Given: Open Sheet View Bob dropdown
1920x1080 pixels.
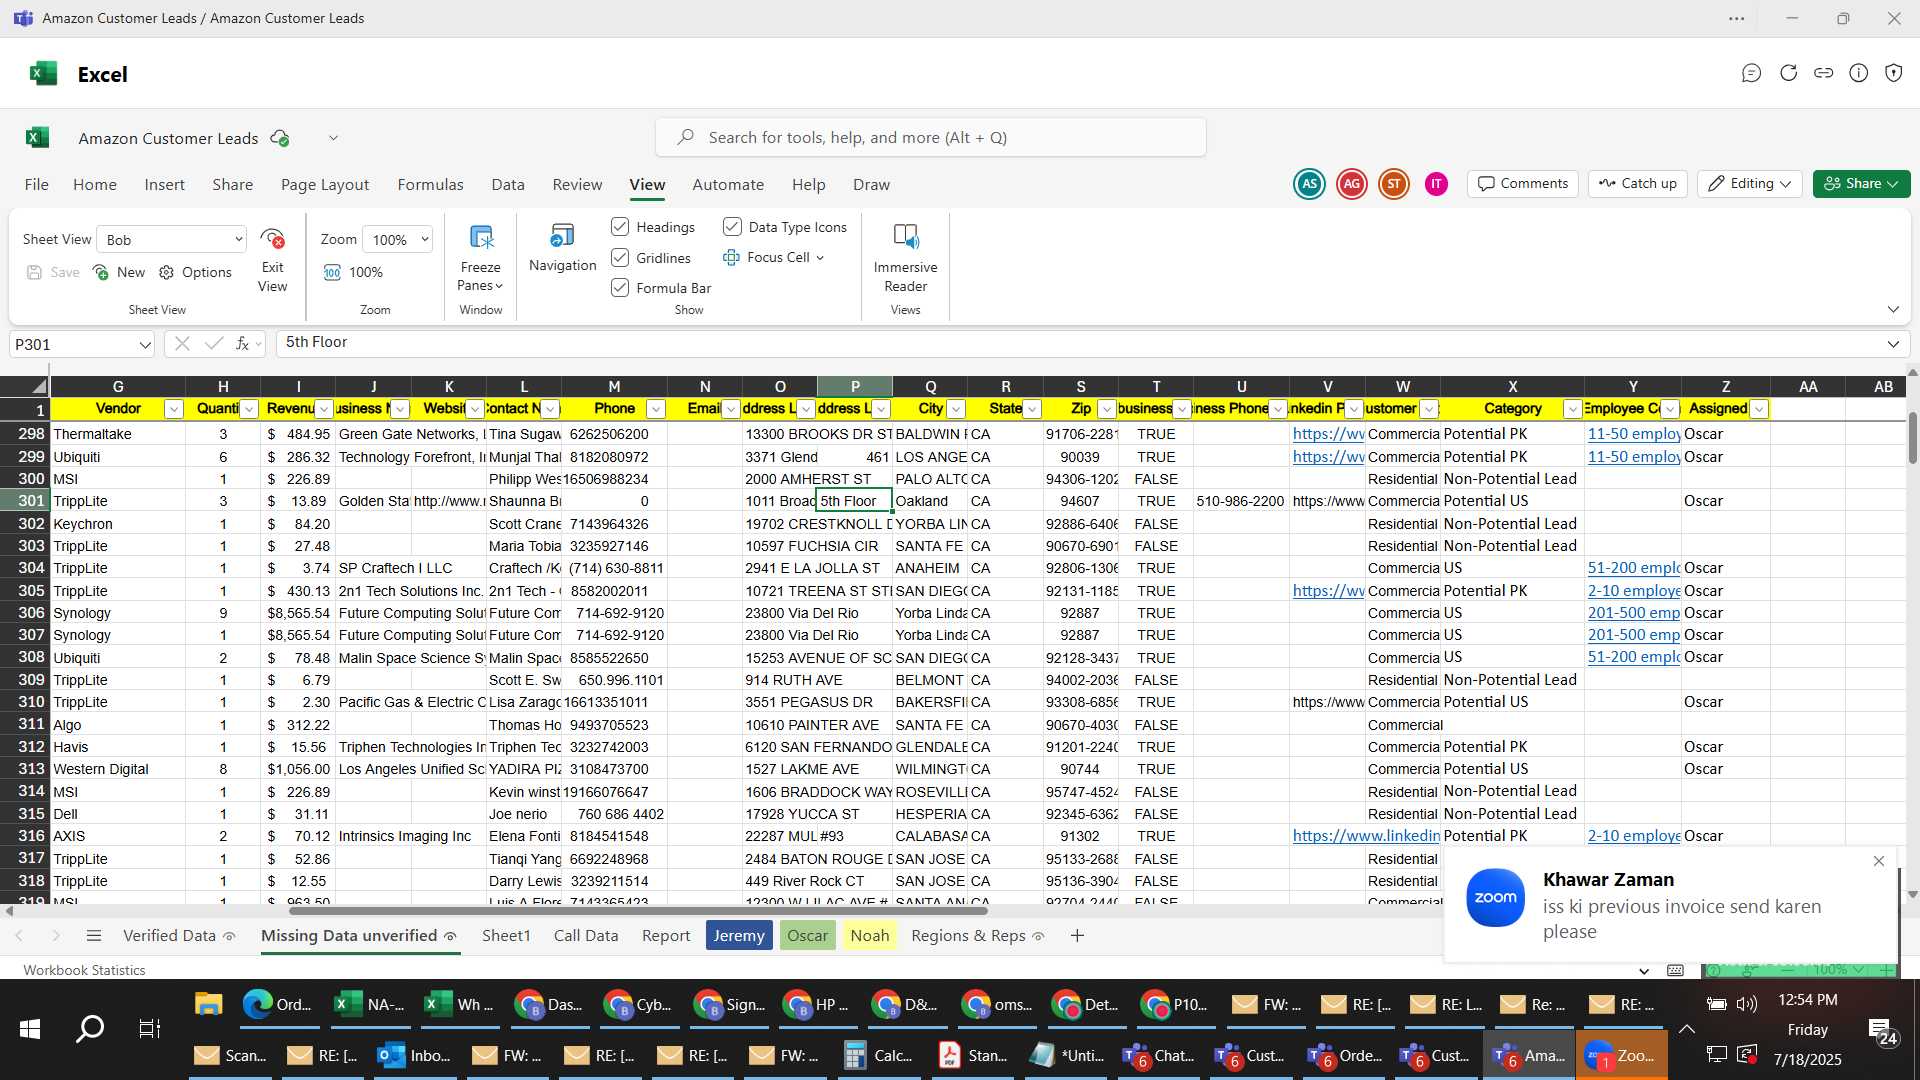Looking at the screenshot, I should coord(172,239).
